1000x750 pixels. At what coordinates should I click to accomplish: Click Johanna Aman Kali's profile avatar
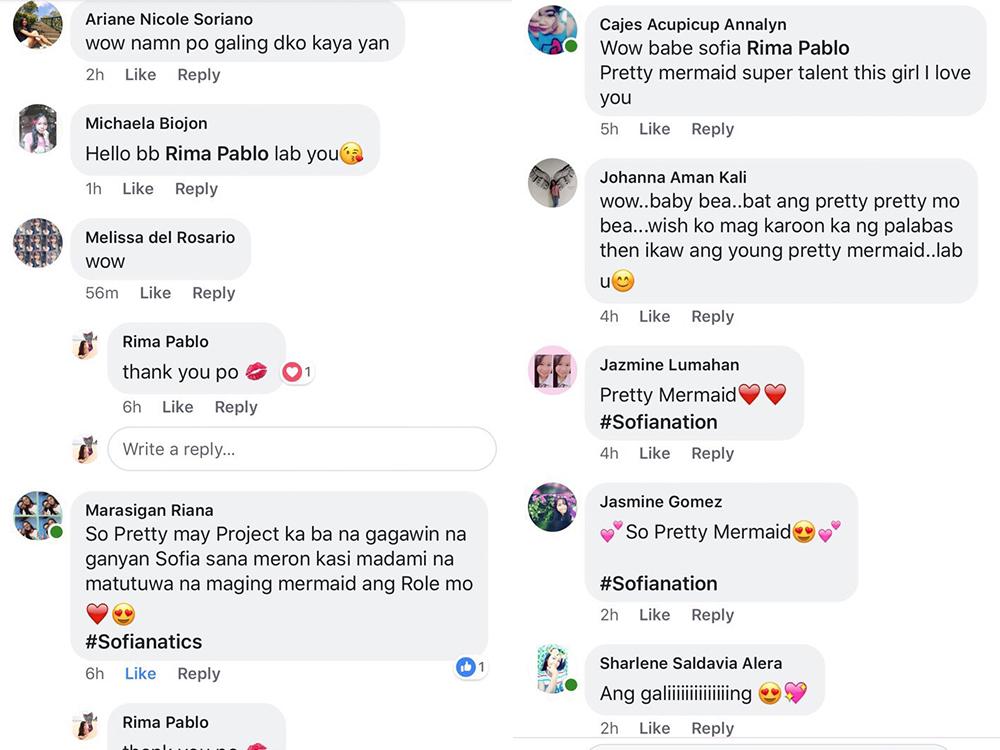[x=553, y=183]
